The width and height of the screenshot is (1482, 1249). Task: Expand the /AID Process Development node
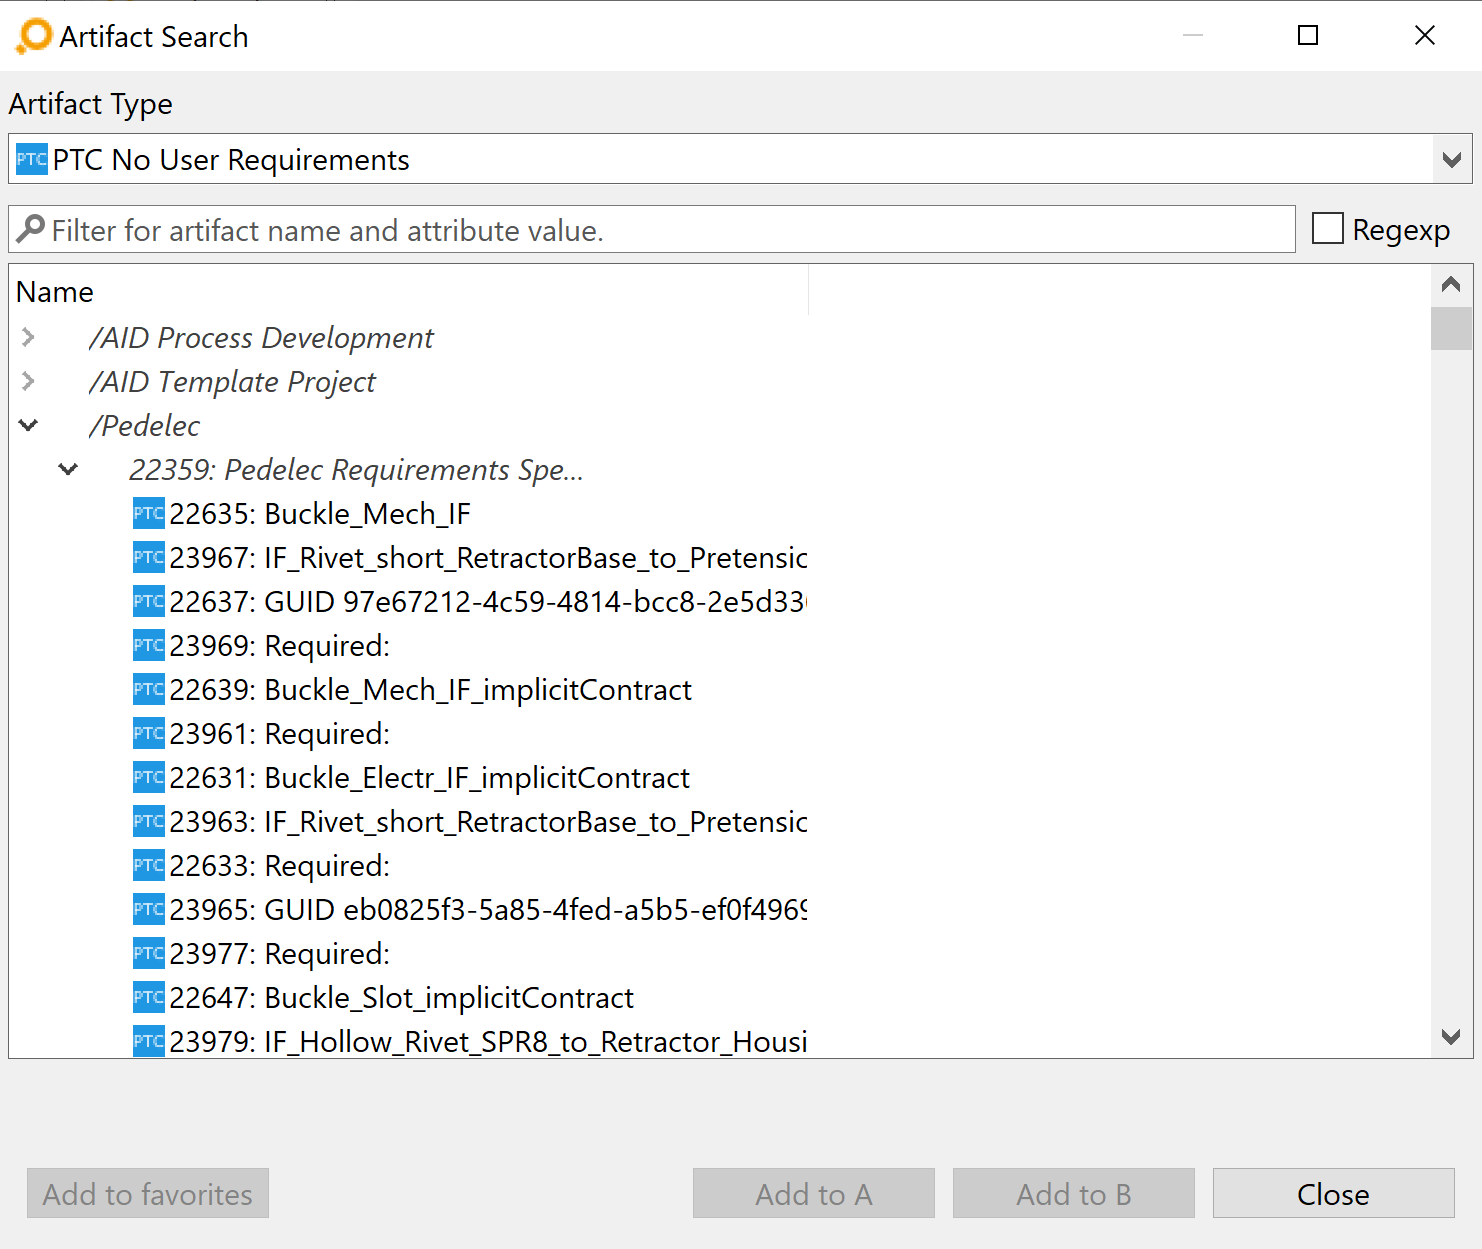pyautogui.click(x=28, y=337)
